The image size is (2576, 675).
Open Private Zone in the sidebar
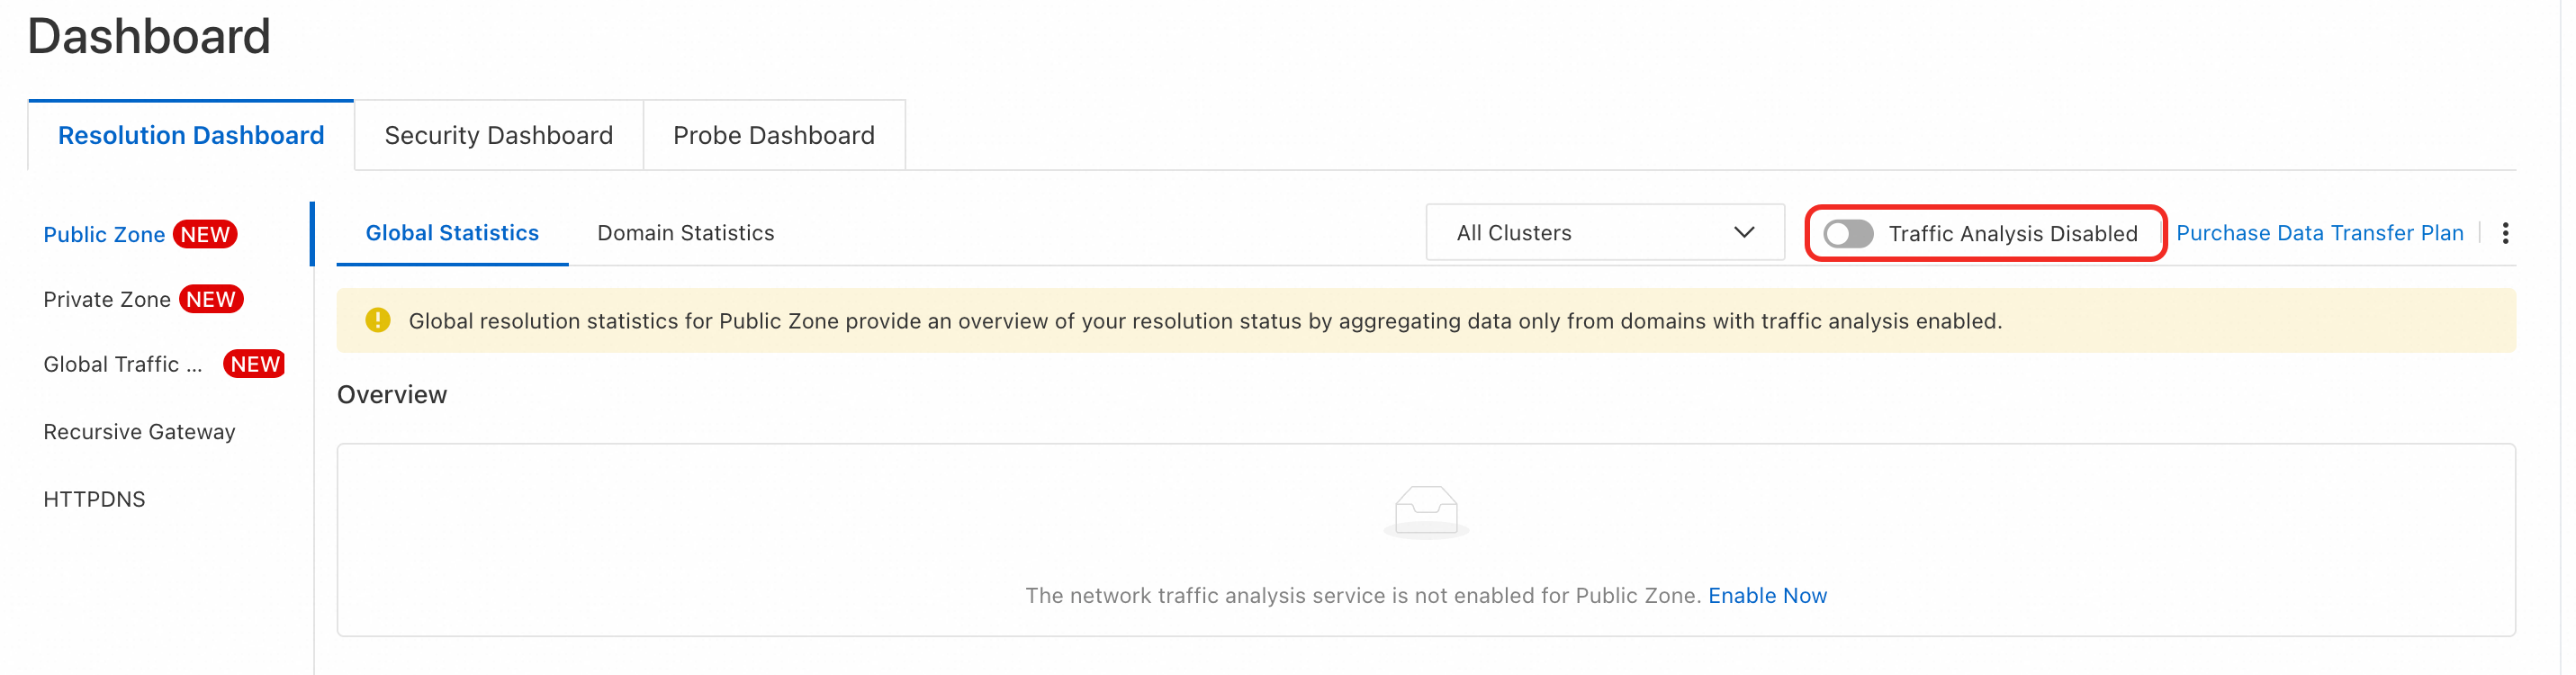pyautogui.click(x=107, y=299)
